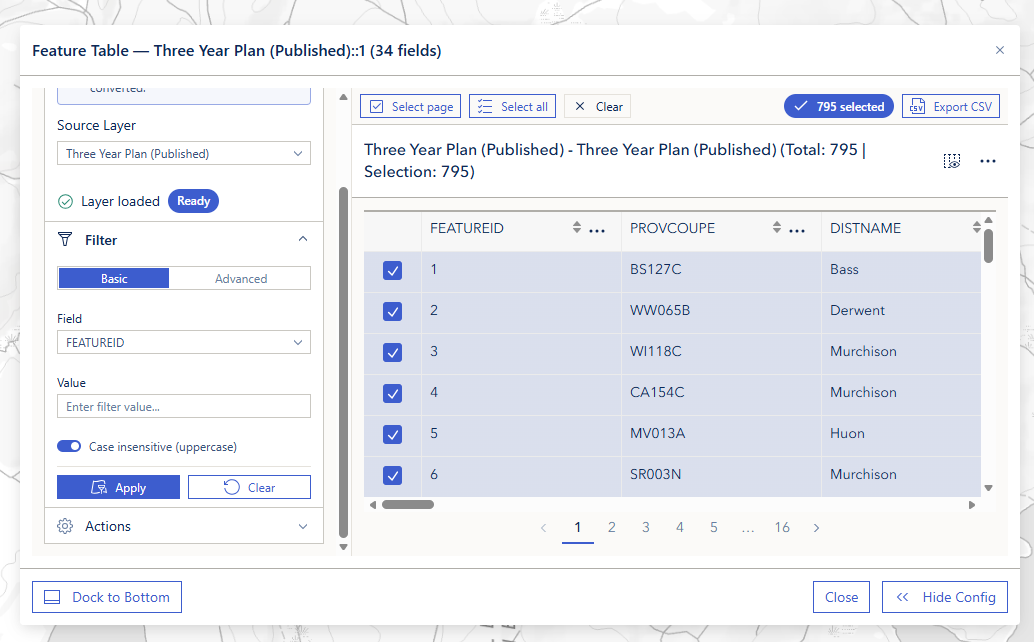The image size is (1034, 642).
Task: Go to page 4
Action: (x=679, y=527)
